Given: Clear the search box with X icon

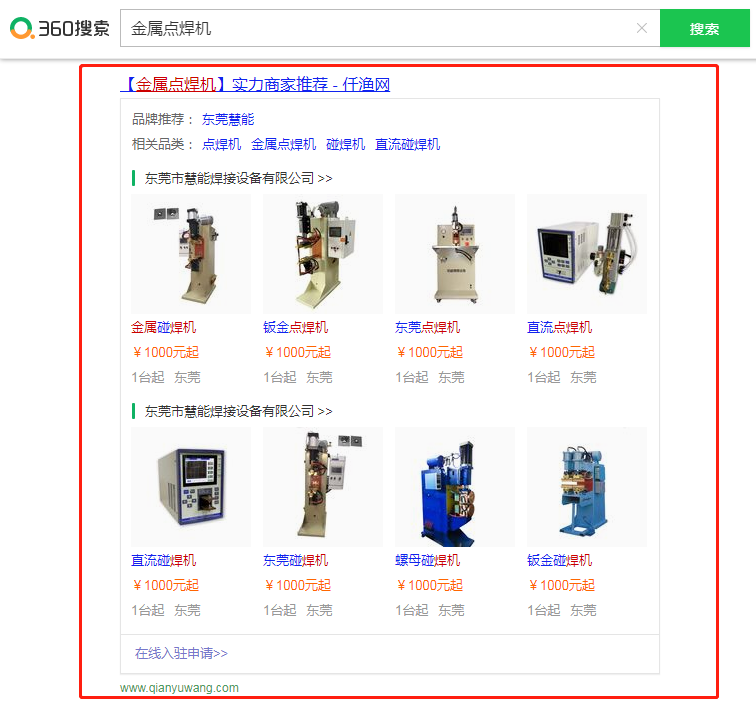Looking at the screenshot, I should coord(641,28).
